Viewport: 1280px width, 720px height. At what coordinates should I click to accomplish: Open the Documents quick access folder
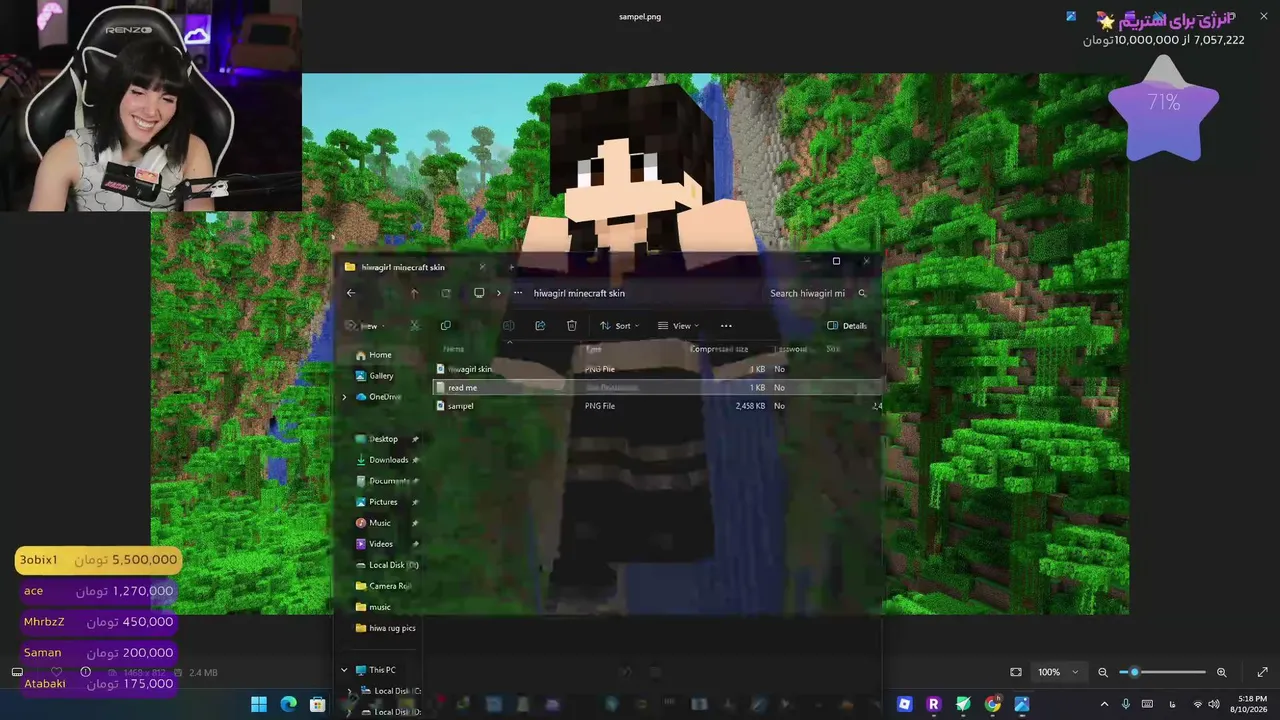pyautogui.click(x=382, y=481)
